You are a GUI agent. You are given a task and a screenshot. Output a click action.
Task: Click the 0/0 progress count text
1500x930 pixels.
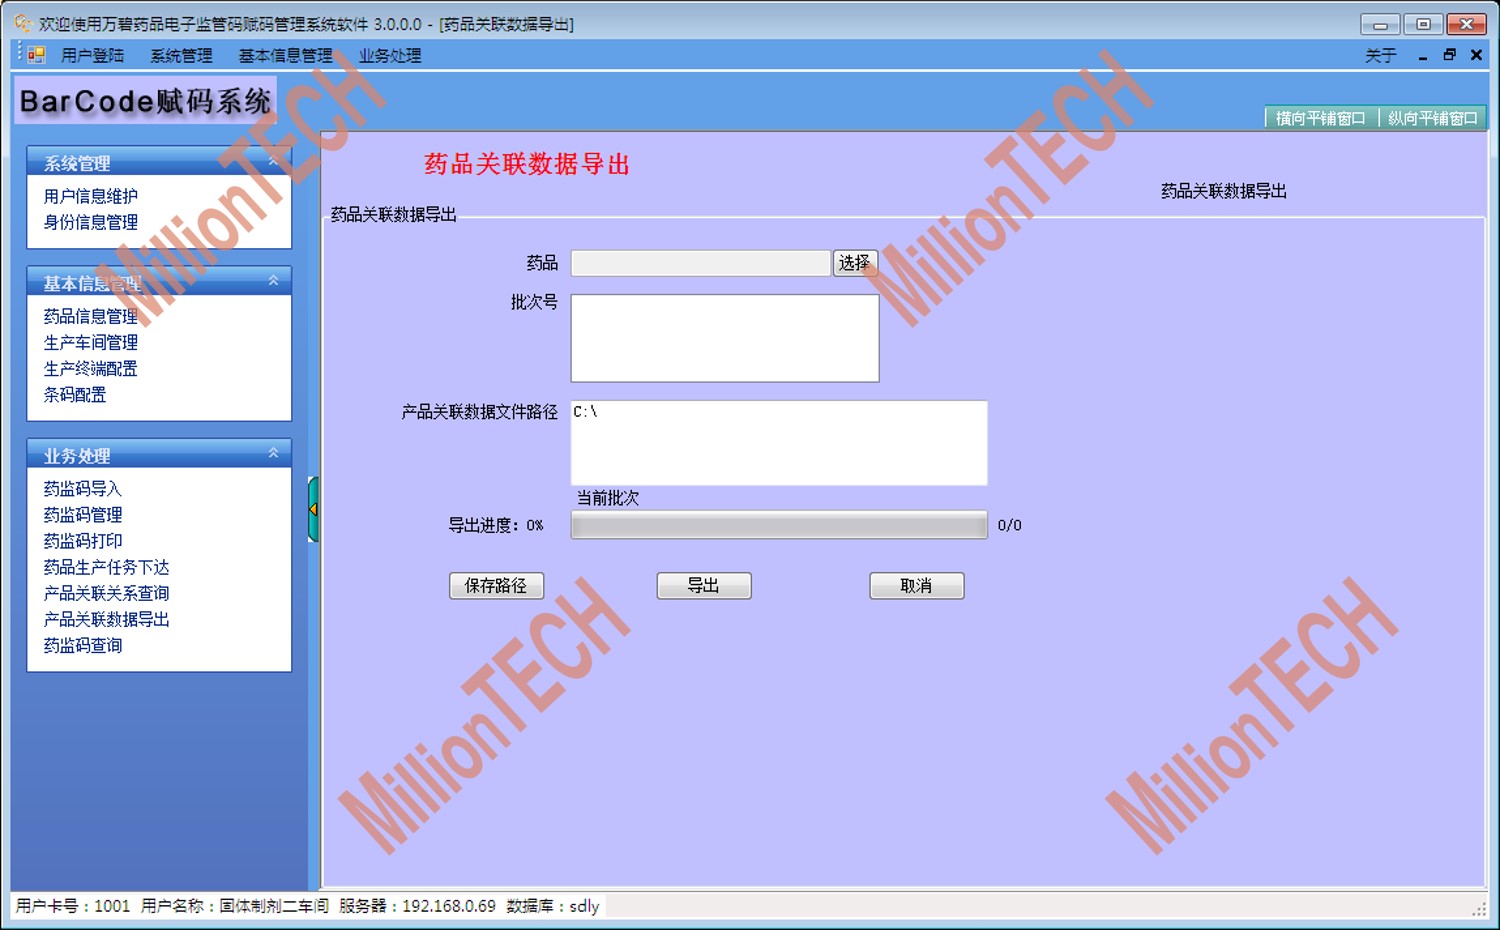click(x=1010, y=525)
